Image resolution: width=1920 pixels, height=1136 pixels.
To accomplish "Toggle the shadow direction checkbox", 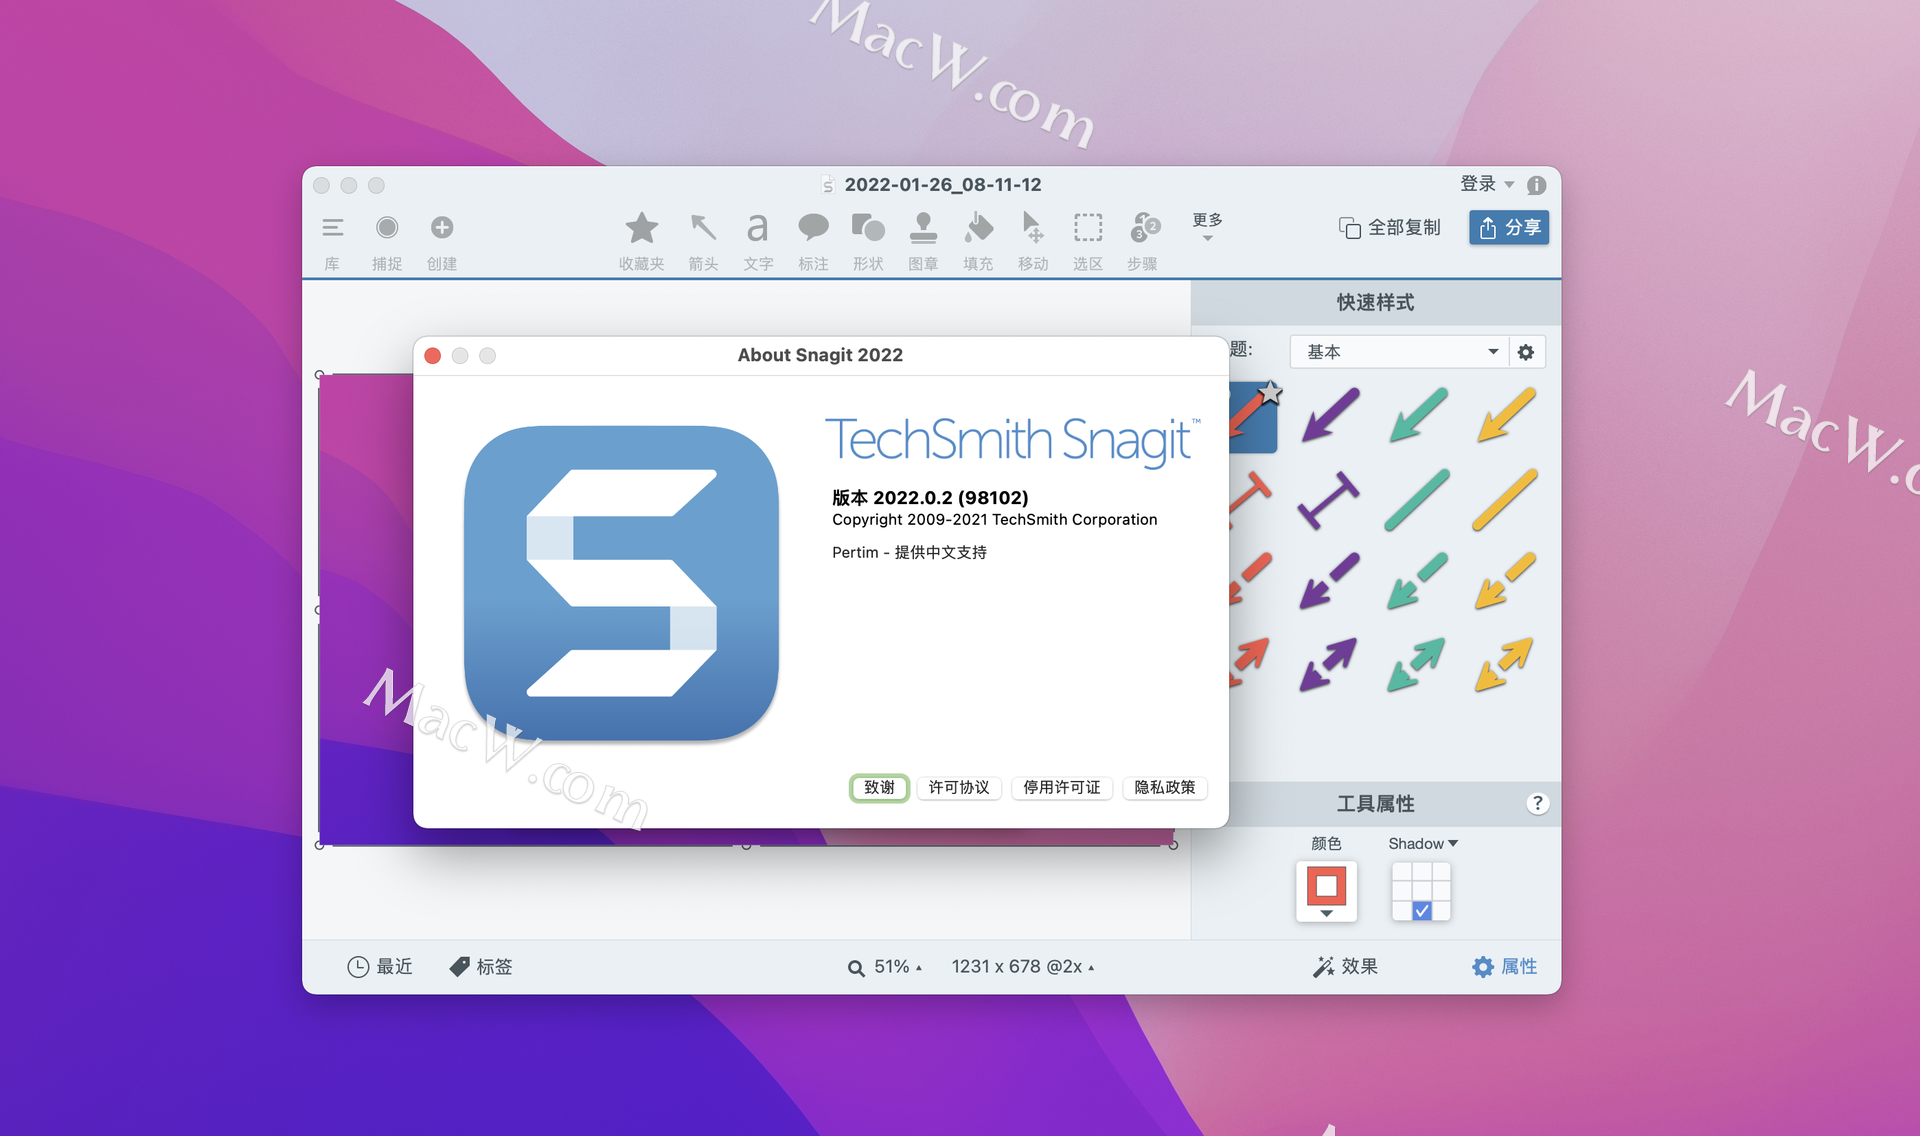I will [1422, 911].
